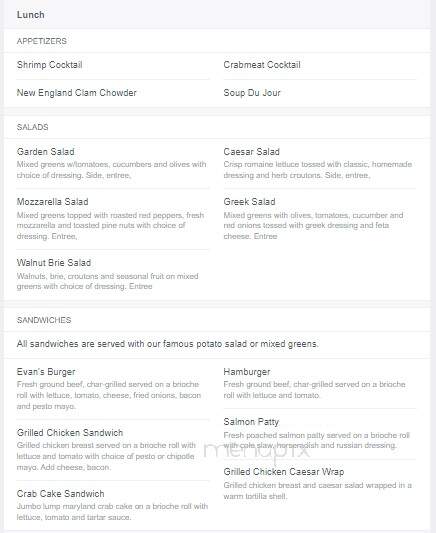Pick the Salmon Patty sandwich
Viewport: 436px width, 533px height.
click(251, 422)
